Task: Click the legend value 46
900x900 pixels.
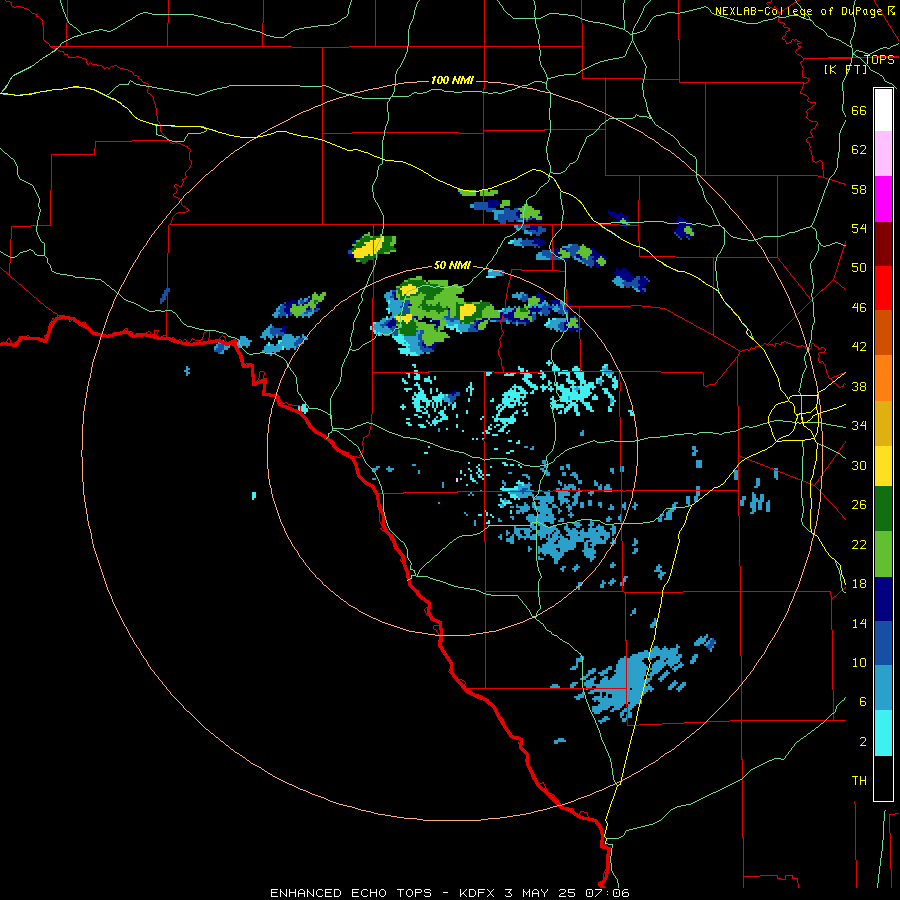Action: tap(859, 307)
